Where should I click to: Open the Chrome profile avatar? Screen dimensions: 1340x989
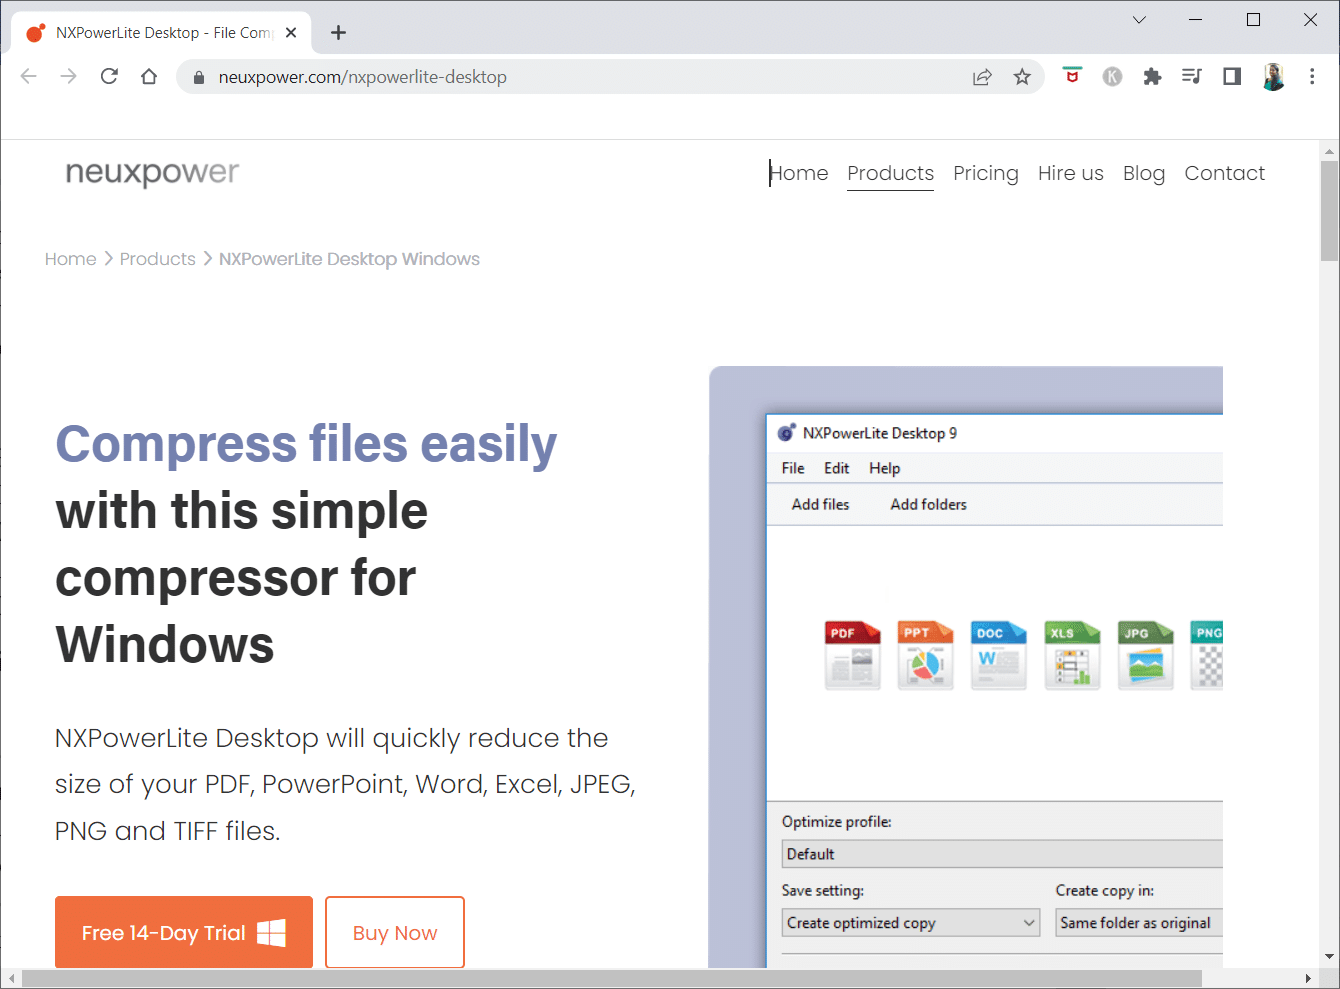pos(1273,76)
